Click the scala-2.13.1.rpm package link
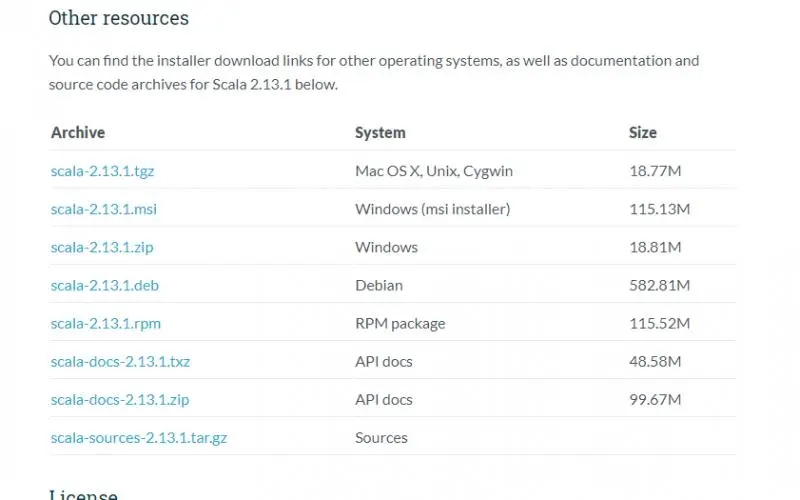This screenshot has width=800, height=500. point(106,323)
